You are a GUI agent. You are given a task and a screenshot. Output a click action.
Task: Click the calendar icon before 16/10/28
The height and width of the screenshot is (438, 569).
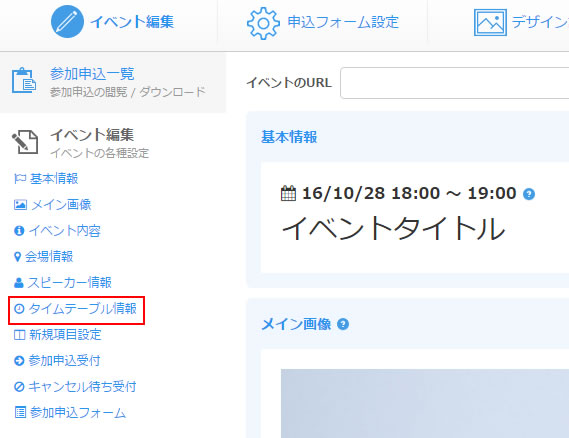pos(288,193)
